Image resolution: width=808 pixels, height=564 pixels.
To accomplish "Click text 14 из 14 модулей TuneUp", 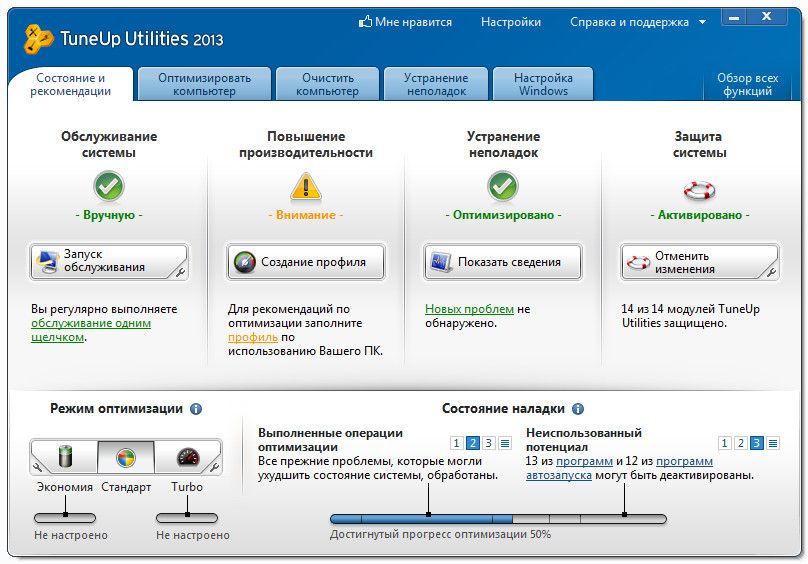I will (691, 309).
